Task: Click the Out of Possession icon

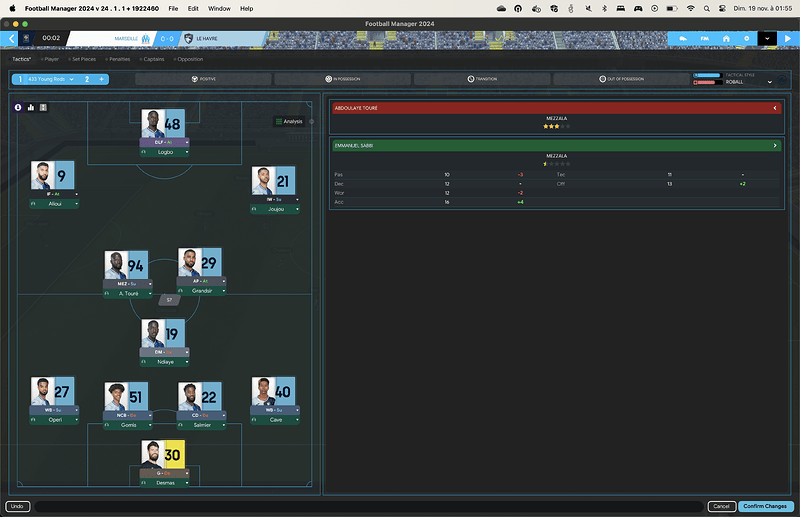Action: (x=602, y=79)
